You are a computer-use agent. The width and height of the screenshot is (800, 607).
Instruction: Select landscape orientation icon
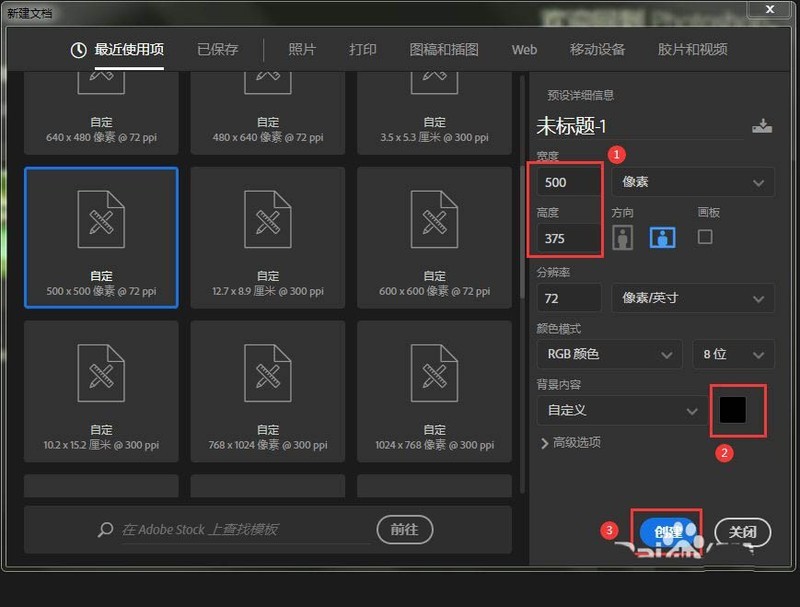pyautogui.click(x=662, y=237)
